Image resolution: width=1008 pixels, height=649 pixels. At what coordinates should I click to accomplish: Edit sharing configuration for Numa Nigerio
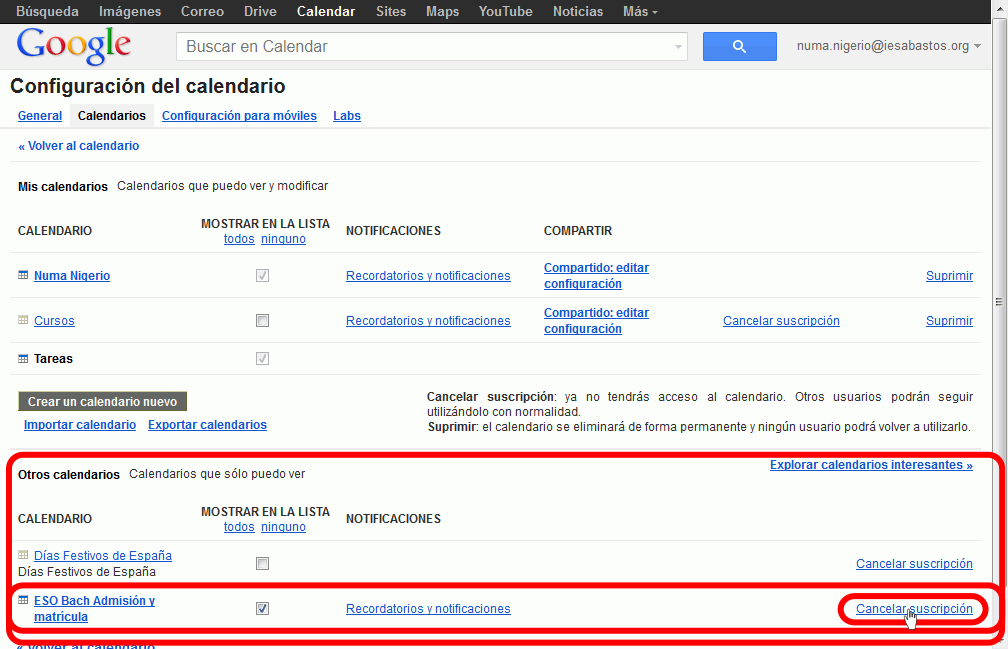click(596, 276)
